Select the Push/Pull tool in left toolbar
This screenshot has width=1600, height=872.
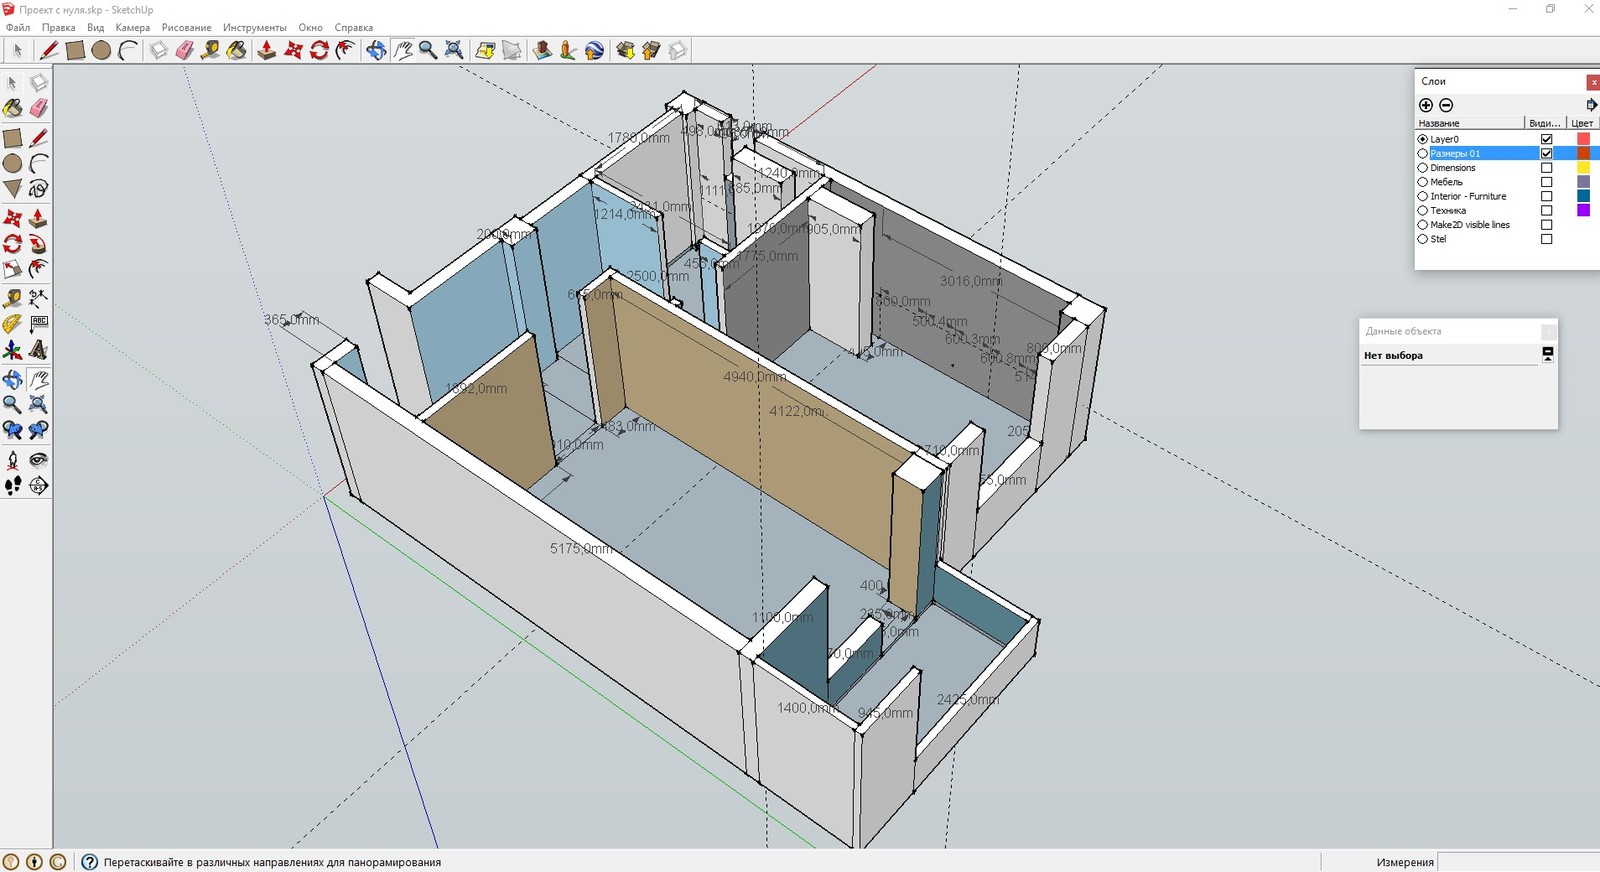click(38, 217)
